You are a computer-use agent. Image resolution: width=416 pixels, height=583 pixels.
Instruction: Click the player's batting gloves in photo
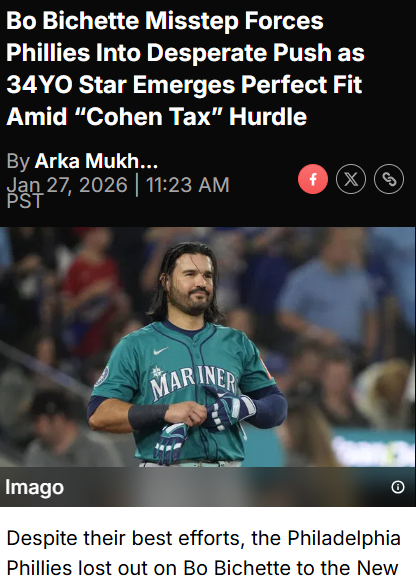204,424
